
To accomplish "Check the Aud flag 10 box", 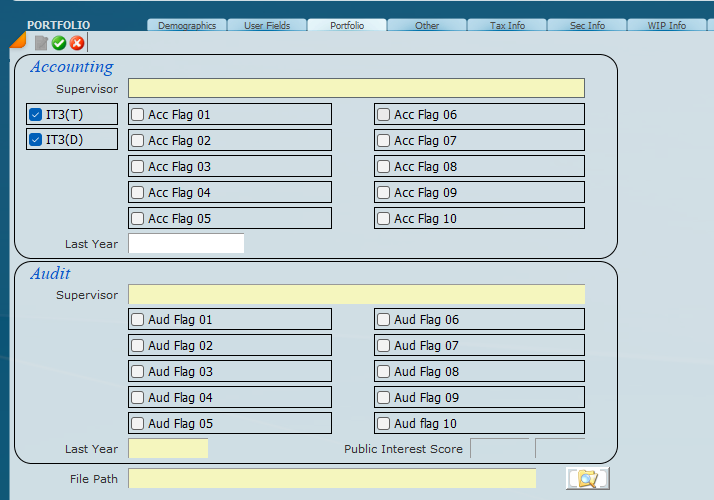I will tap(384, 424).
